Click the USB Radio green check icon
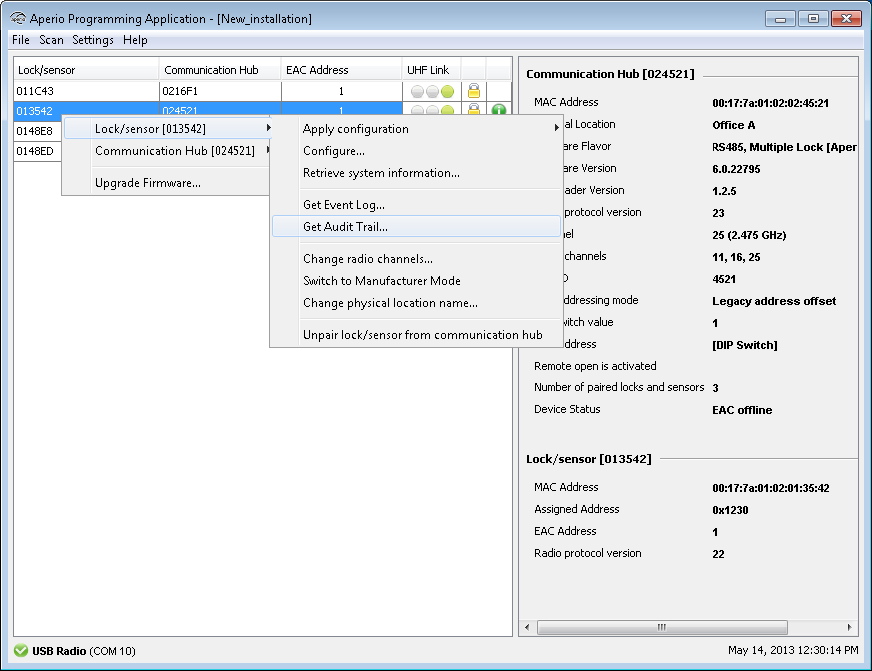Viewport: 872px width, 671px height. pyautogui.click(x=21, y=650)
